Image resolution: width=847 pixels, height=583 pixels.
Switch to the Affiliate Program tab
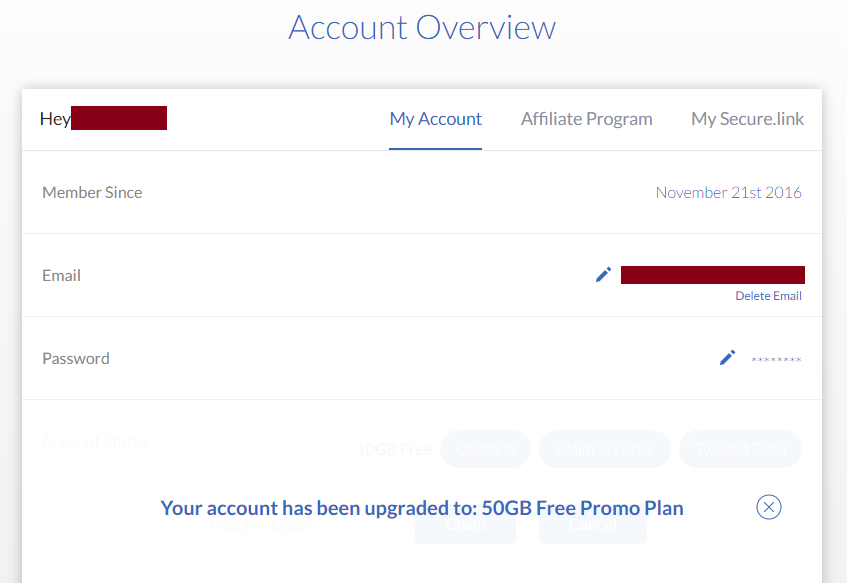586,119
